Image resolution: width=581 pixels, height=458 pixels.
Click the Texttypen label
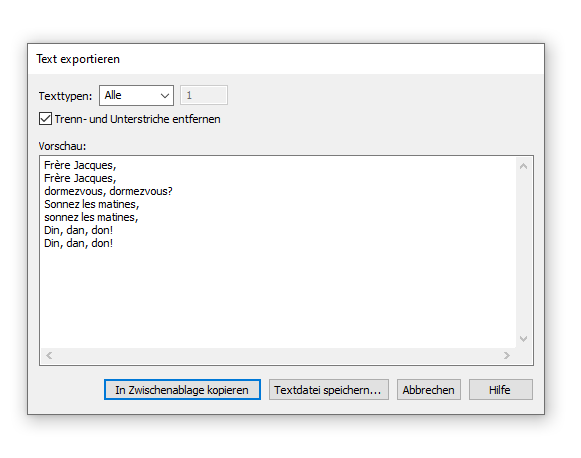(65, 96)
